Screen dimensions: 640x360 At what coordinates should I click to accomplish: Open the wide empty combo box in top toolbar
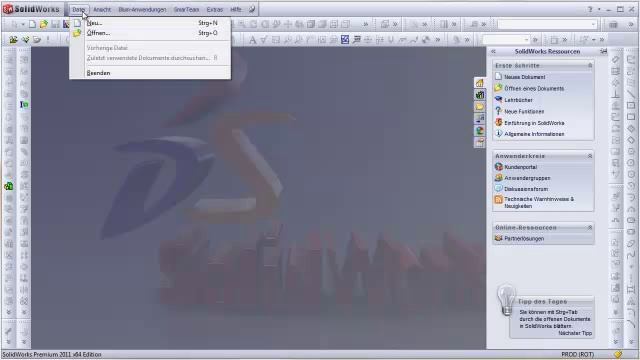[547, 24]
